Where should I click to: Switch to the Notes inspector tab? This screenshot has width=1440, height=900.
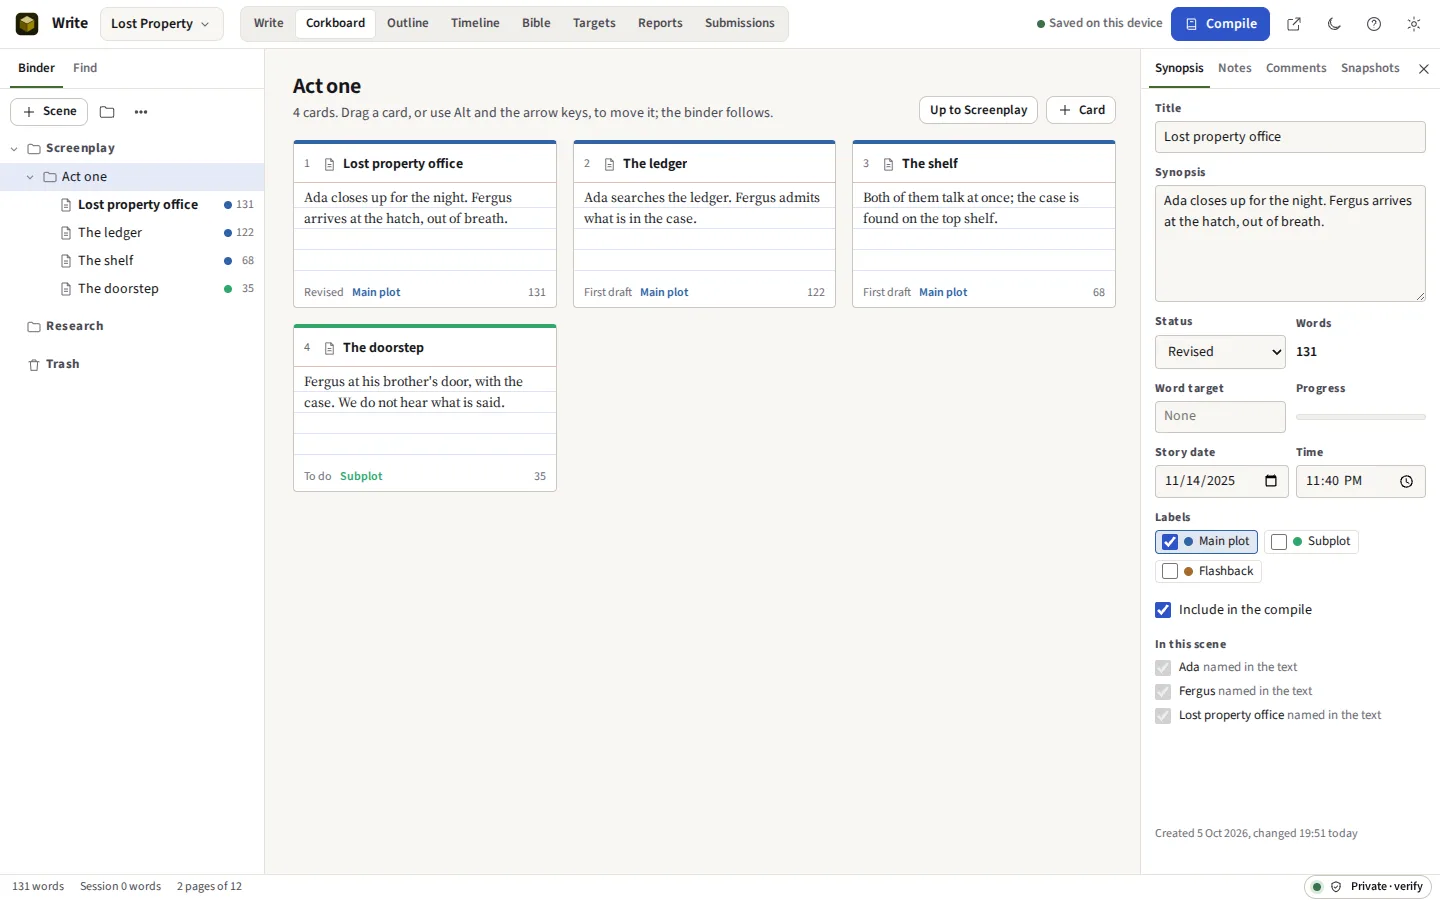click(x=1235, y=68)
